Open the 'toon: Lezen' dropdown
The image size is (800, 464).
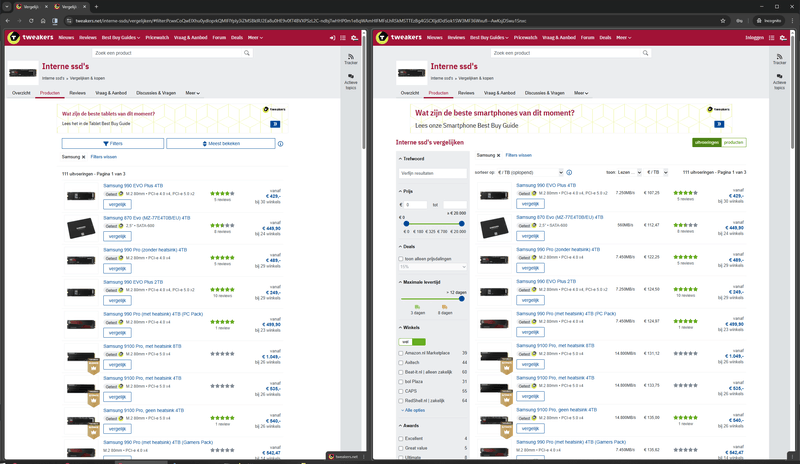pos(630,173)
